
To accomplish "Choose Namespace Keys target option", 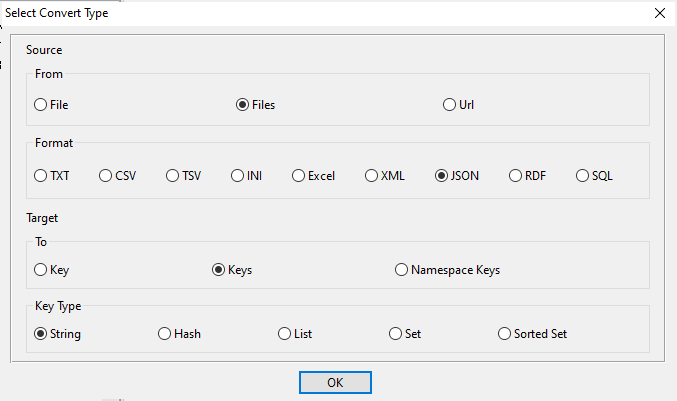I will (x=402, y=270).
